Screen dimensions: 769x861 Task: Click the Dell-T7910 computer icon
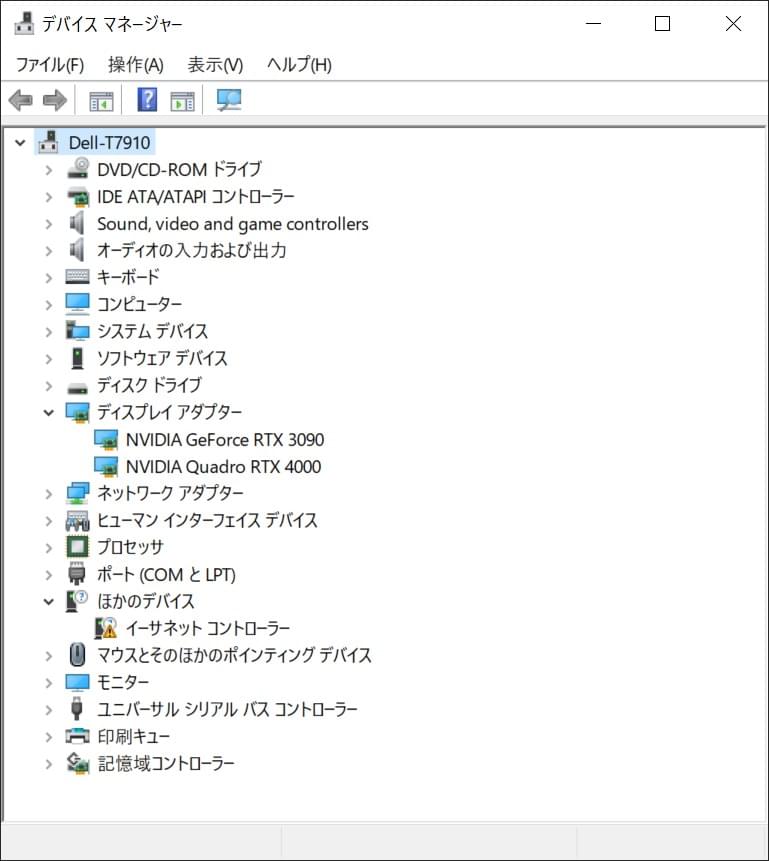click(48, 142)
